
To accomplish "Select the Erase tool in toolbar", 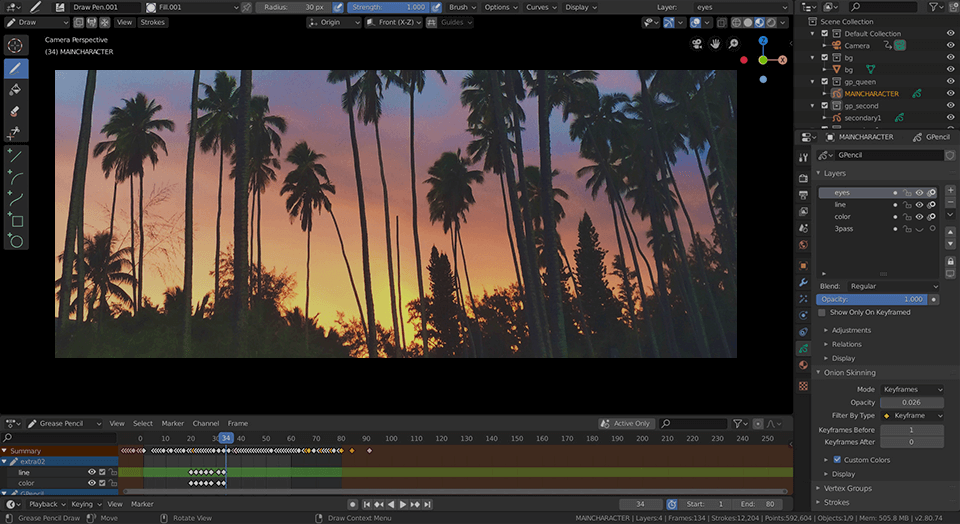I will point(16,111).
